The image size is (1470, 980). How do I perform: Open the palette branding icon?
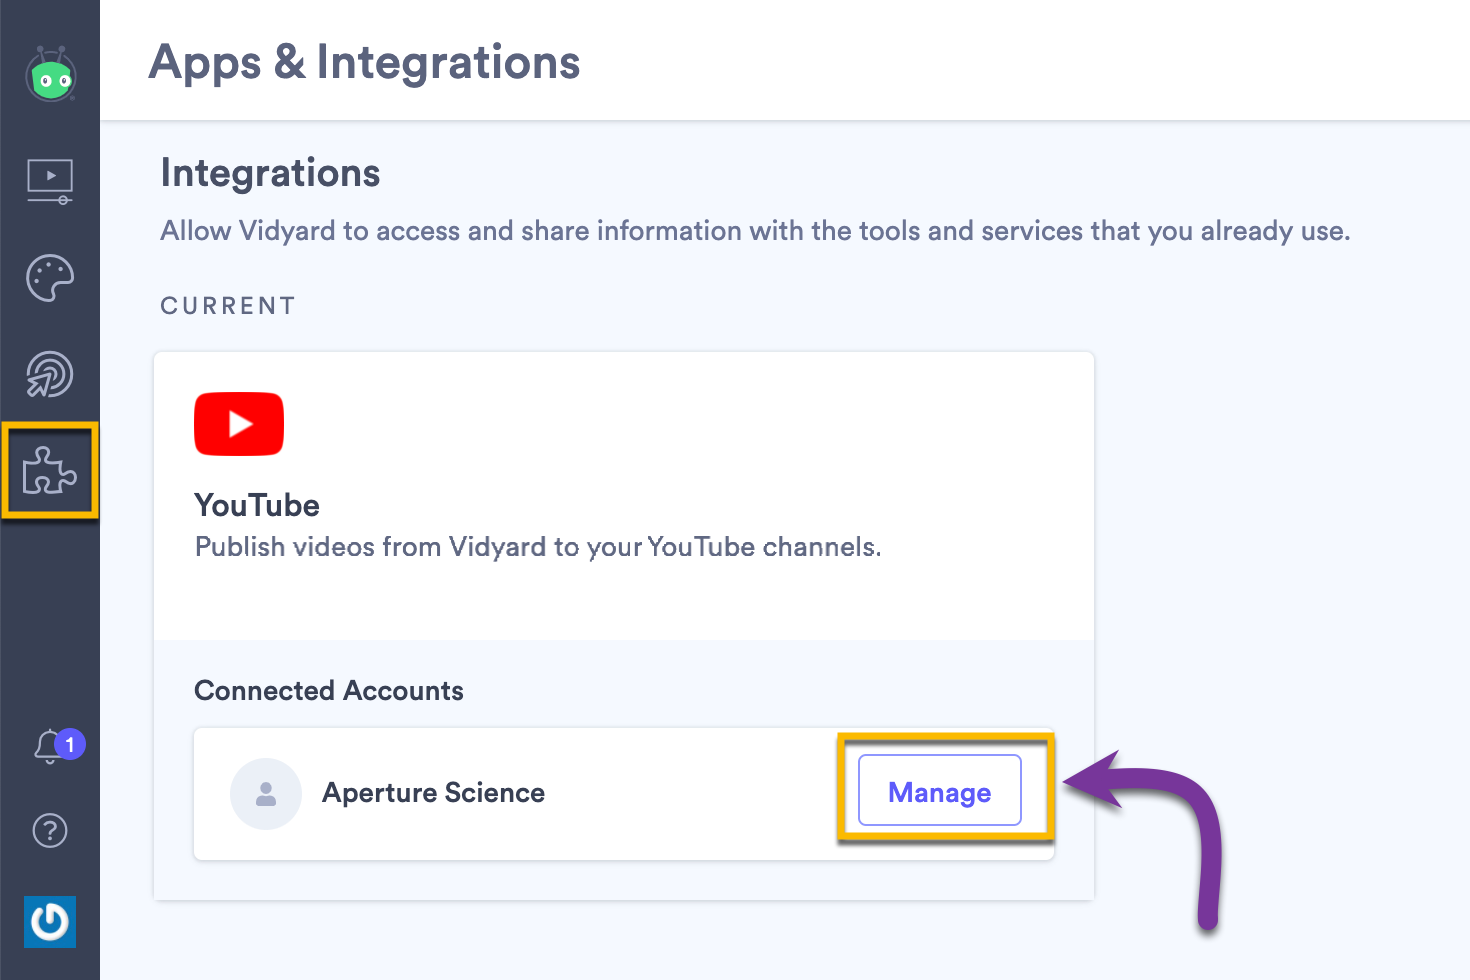click(50, 278)
